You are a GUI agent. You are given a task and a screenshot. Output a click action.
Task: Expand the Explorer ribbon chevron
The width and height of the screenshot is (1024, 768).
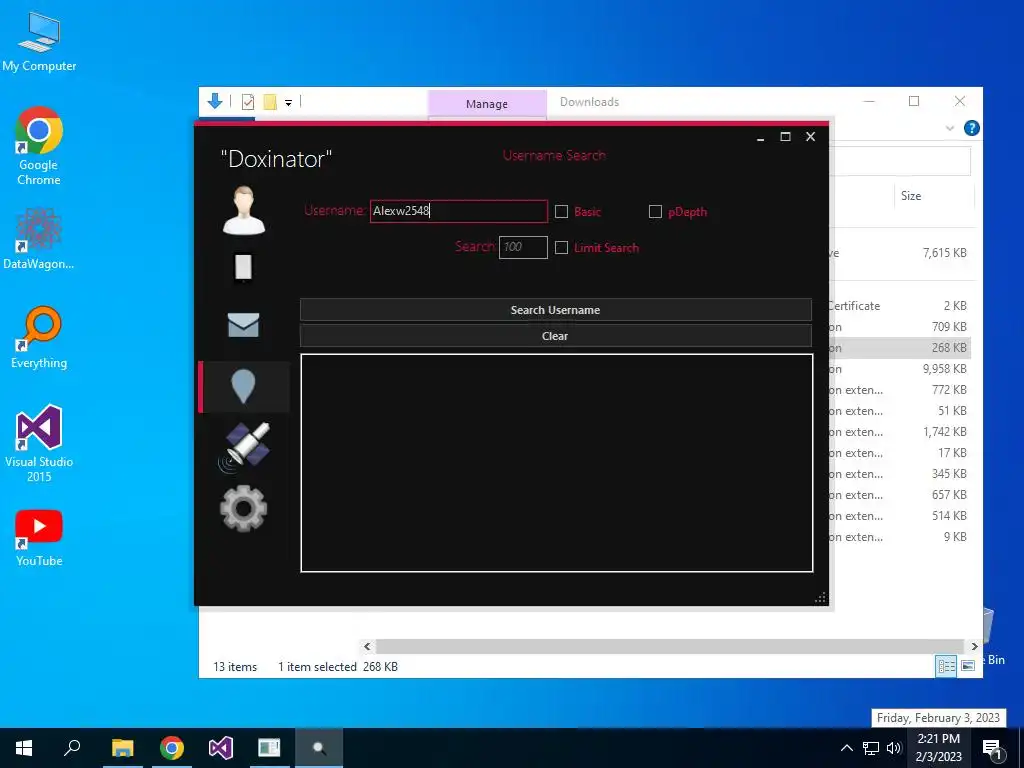(x=950, y=129)
